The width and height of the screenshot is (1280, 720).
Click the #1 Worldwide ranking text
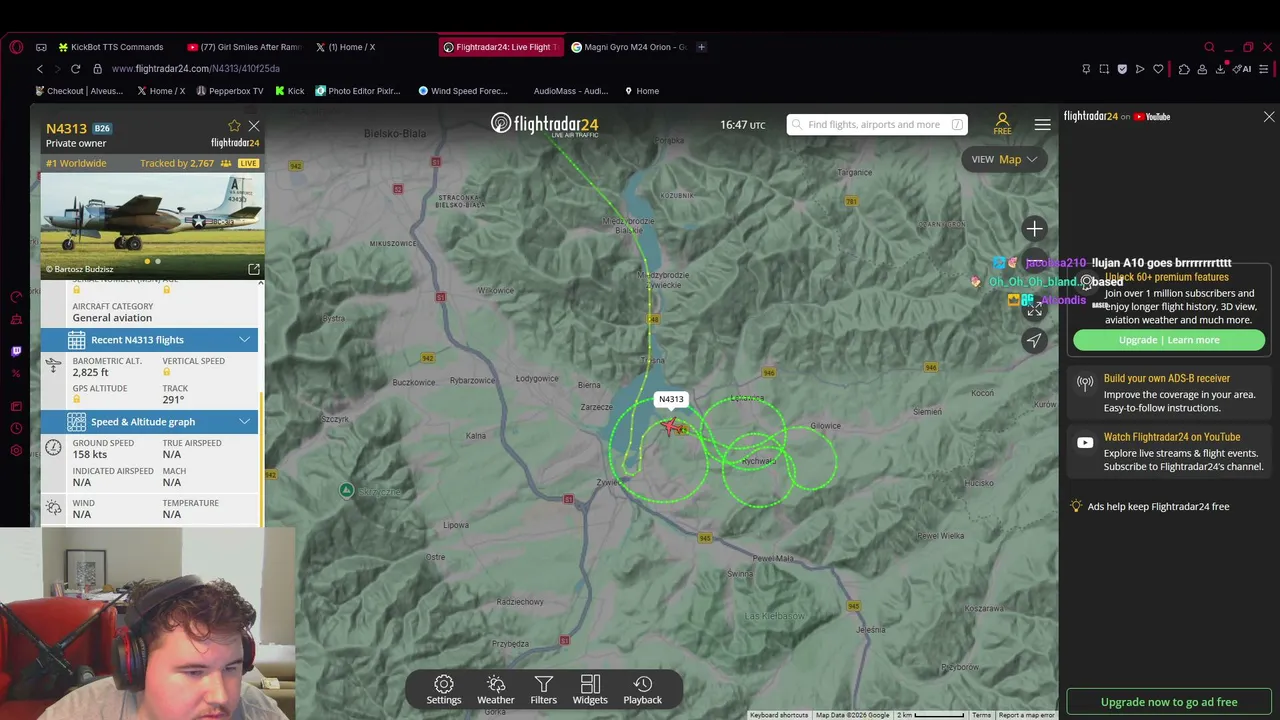coord(76,163)
